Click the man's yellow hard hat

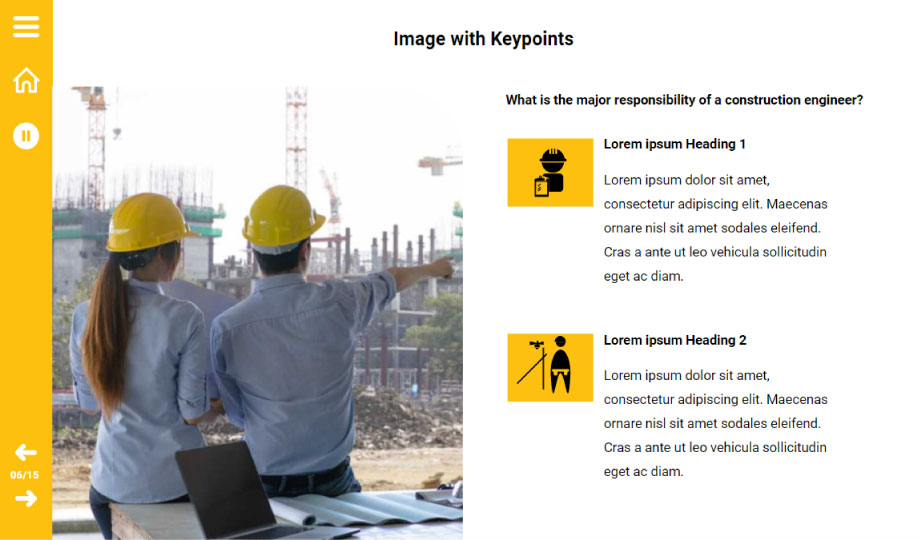click(282, 216)
